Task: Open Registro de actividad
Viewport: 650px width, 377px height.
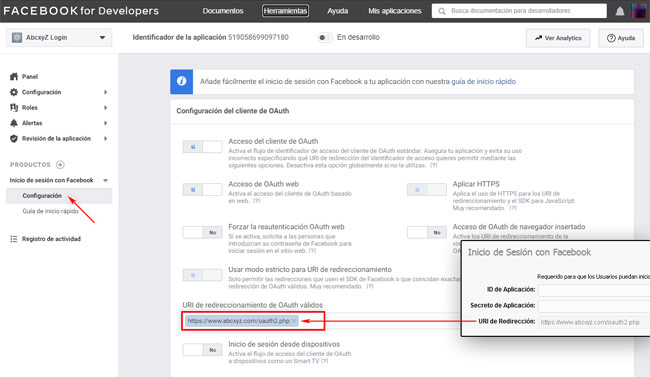Action: point(51,239)
